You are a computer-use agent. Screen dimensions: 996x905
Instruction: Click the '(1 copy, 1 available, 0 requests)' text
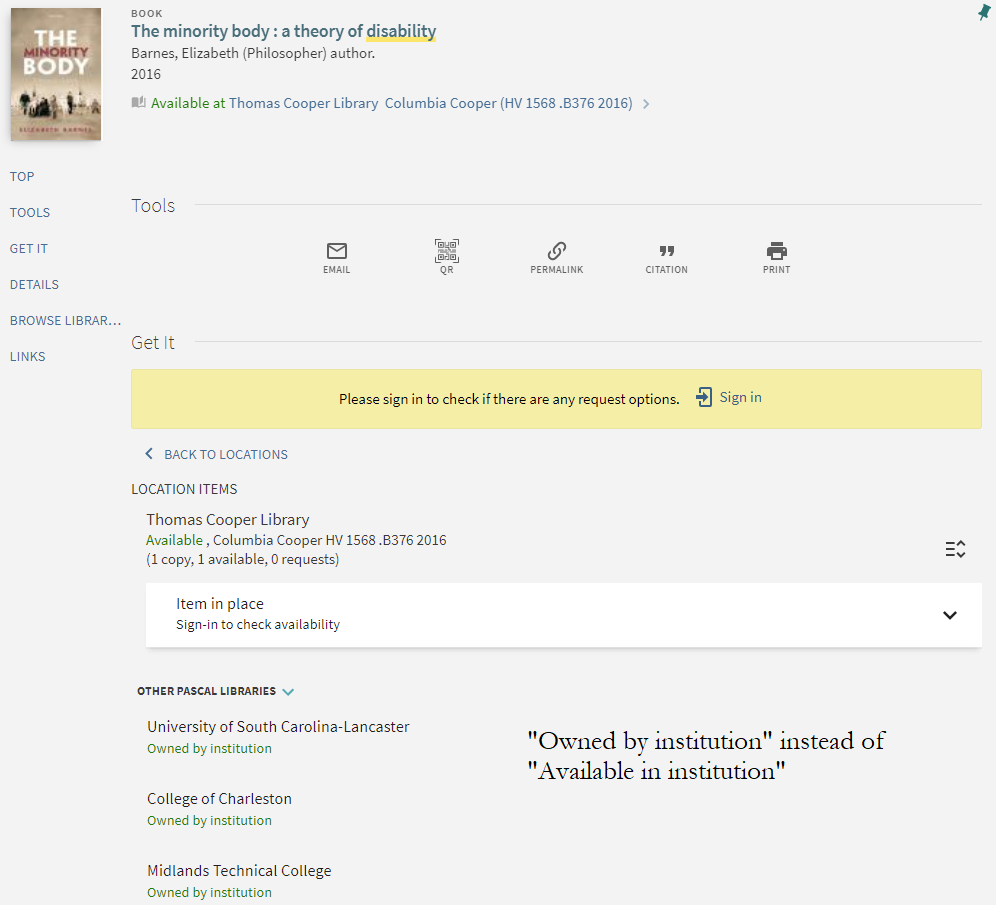[243, 560]
